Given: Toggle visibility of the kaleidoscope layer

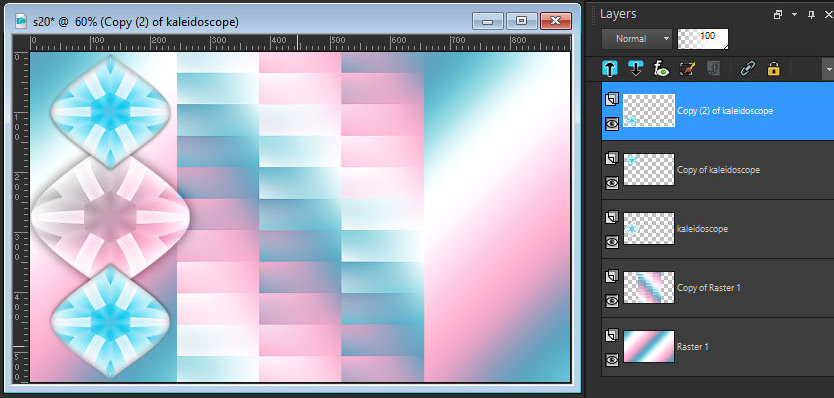Looking at the screenshot, I should (x=612, y=242).
